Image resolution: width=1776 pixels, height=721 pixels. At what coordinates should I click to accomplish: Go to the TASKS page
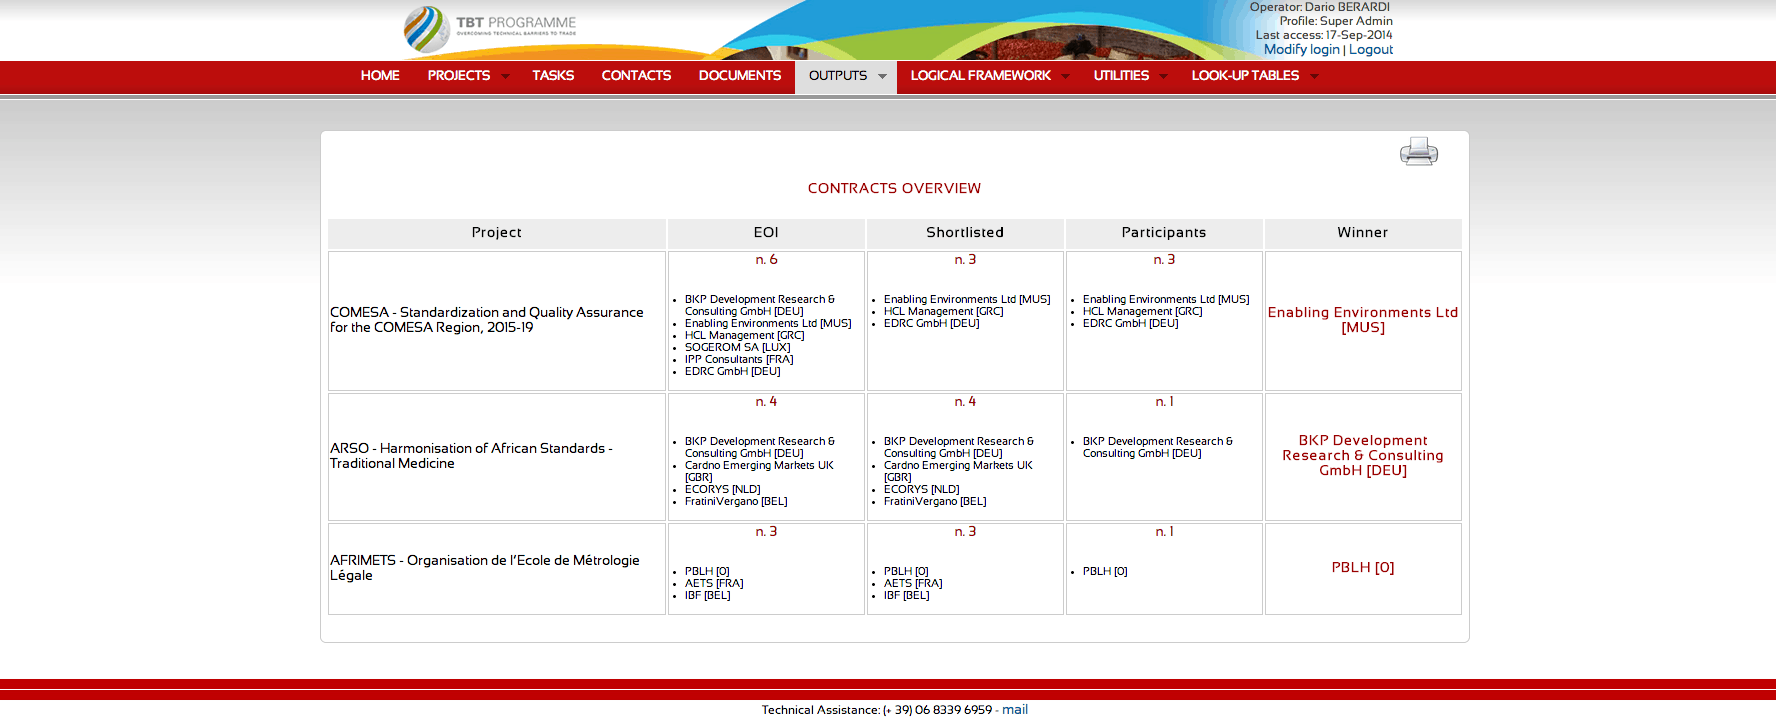(553, 76)
